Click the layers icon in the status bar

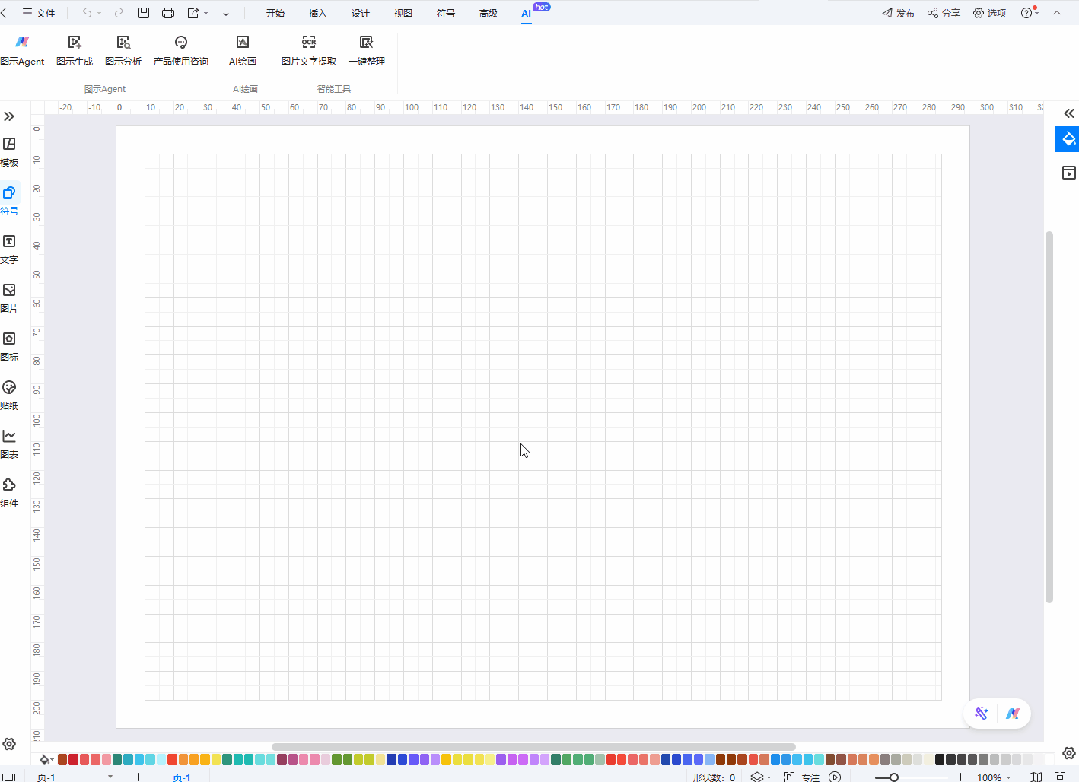[757, 776]
